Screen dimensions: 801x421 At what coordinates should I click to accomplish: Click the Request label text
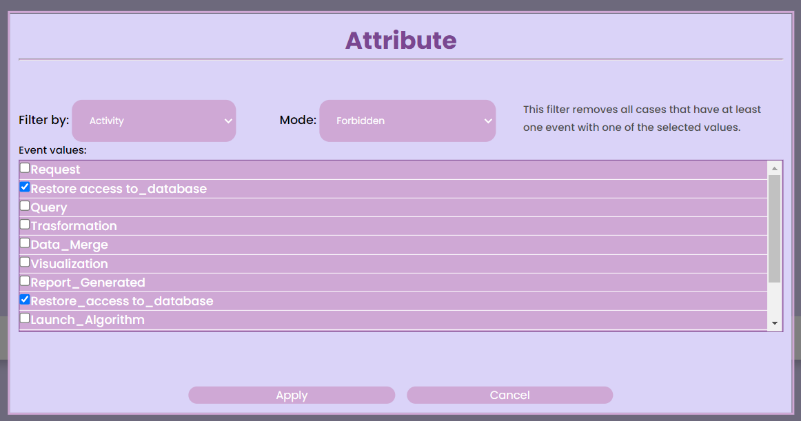pos(55,170)
